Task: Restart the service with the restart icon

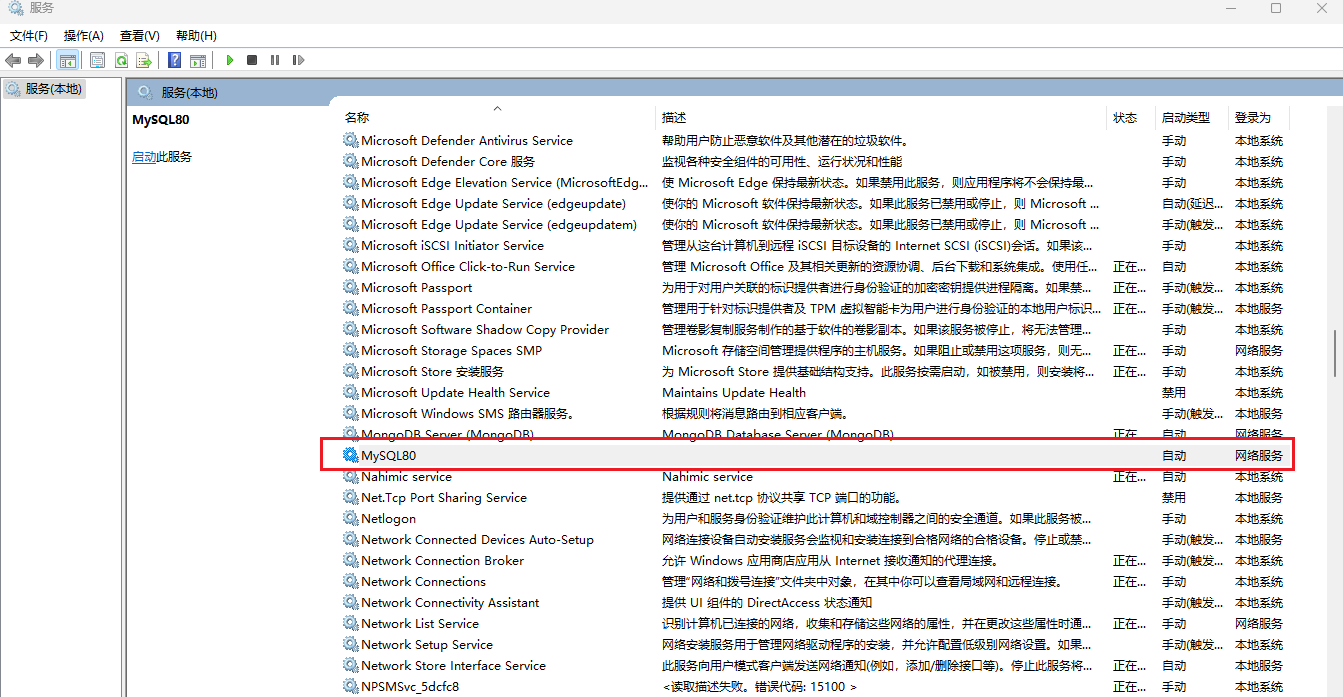Action: (298, 60)
